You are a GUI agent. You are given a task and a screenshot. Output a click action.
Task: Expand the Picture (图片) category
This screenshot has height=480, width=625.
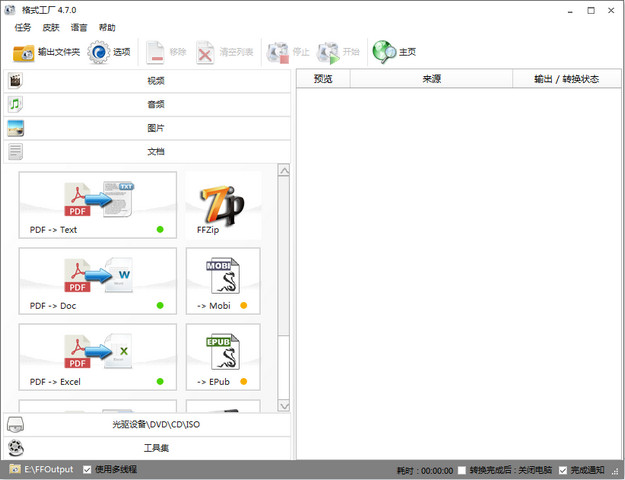[147, 128]
